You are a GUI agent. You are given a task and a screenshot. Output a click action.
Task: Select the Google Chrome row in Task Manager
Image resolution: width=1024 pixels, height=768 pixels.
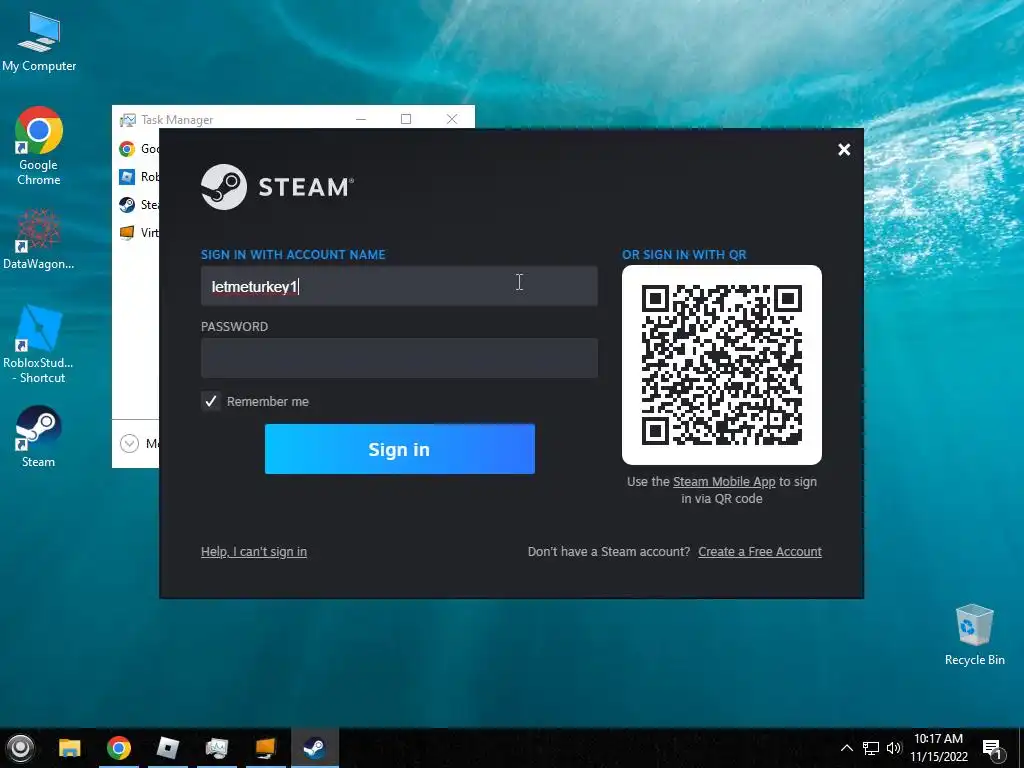pyautogui.click(x=138, y=148)
